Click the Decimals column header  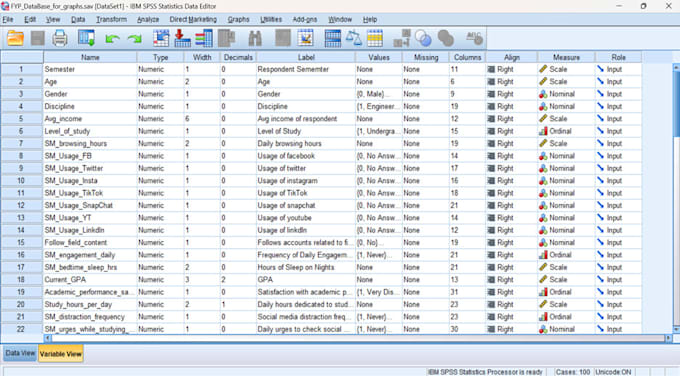[238, 57]
